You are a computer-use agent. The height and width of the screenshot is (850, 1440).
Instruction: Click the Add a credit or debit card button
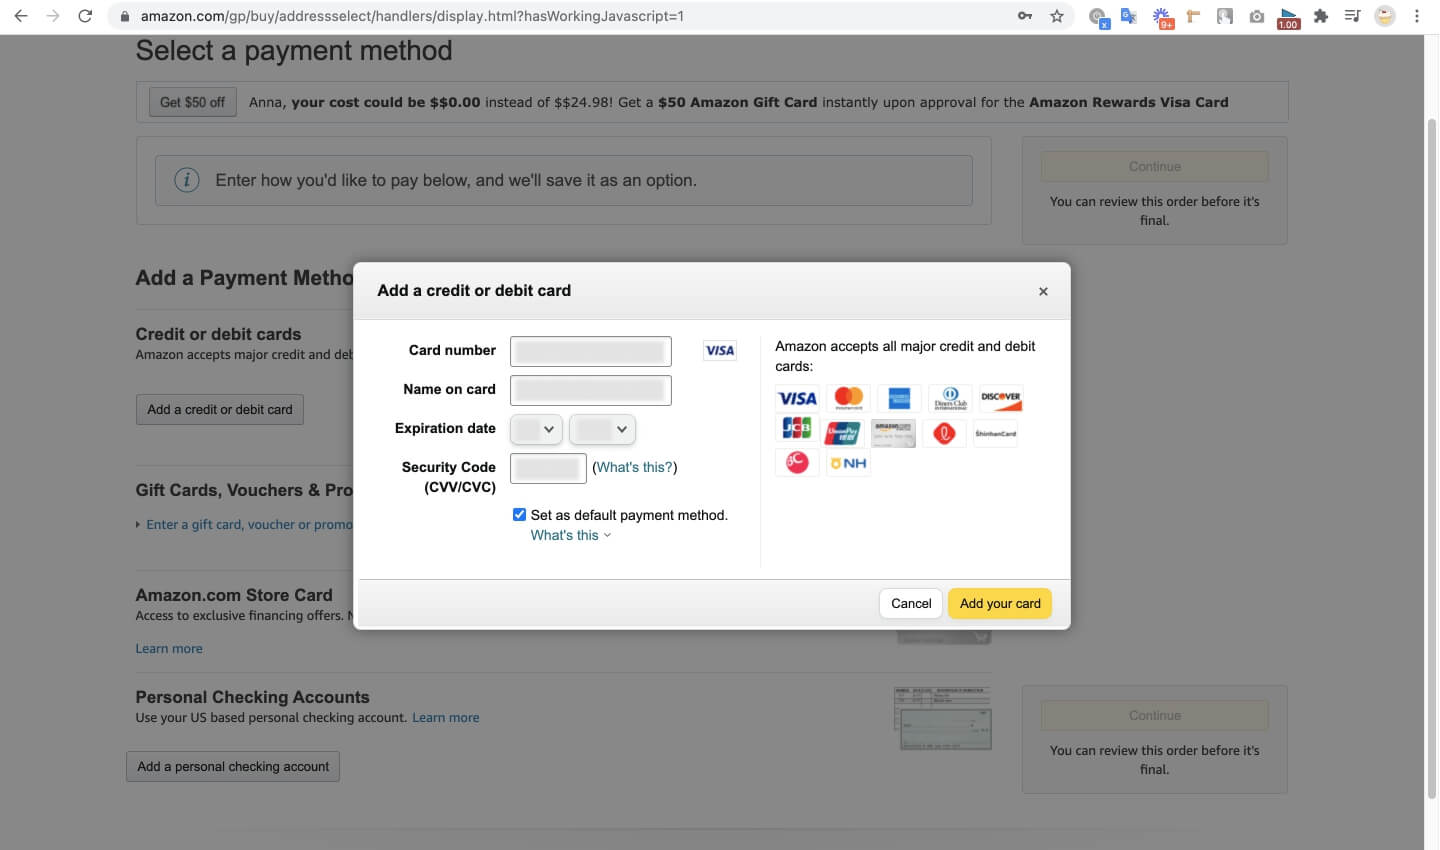tap(220, 409)
